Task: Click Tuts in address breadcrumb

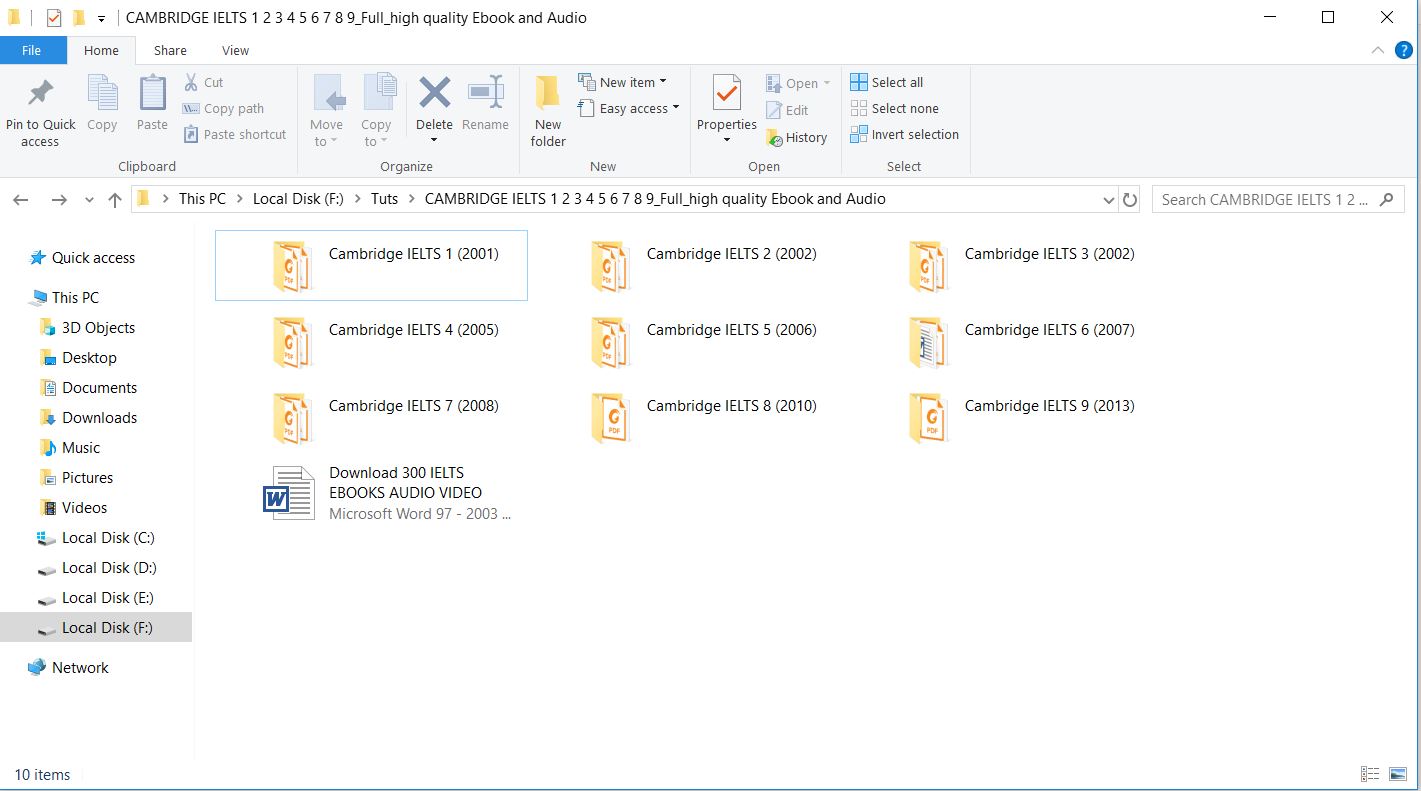Action: (384, 199)
